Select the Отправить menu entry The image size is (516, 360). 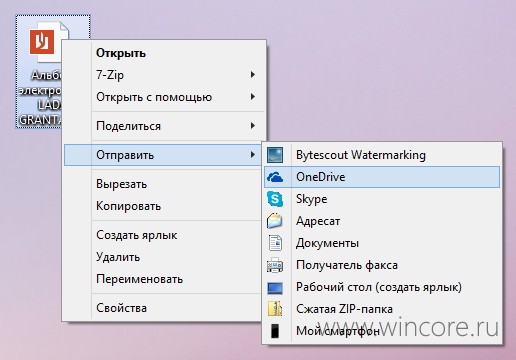tap(163, 155)
